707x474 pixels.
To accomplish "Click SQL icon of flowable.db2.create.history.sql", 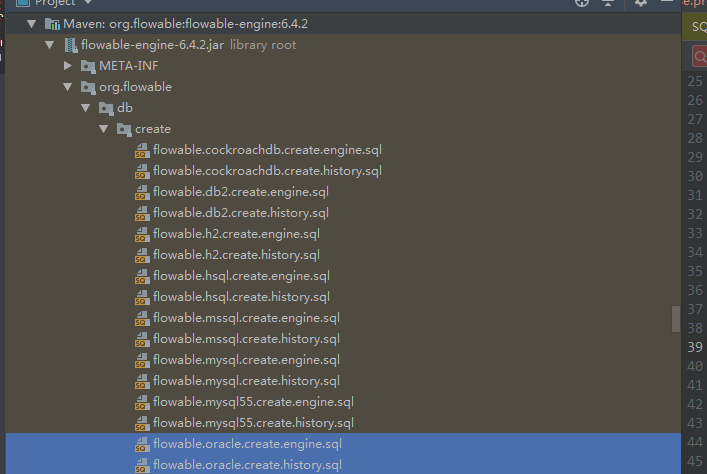I will click(x=142, y=214).
